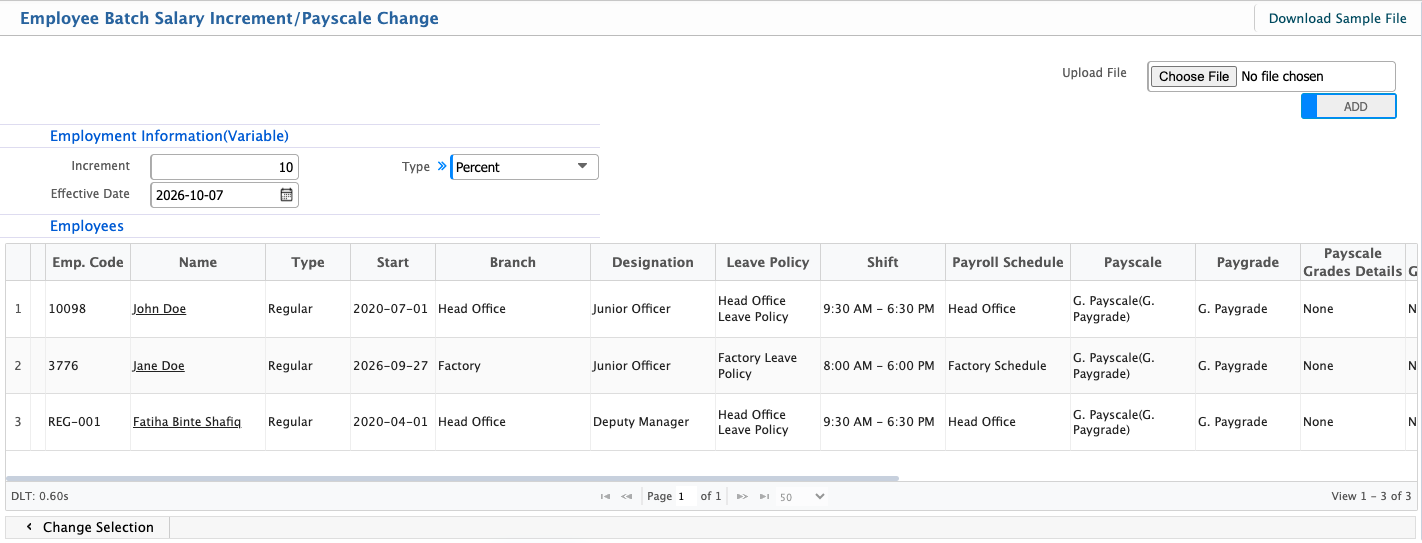Click the Deputy Manager designation cell
Viewport: 1422px width, 543px height.
tap(653, 422)
